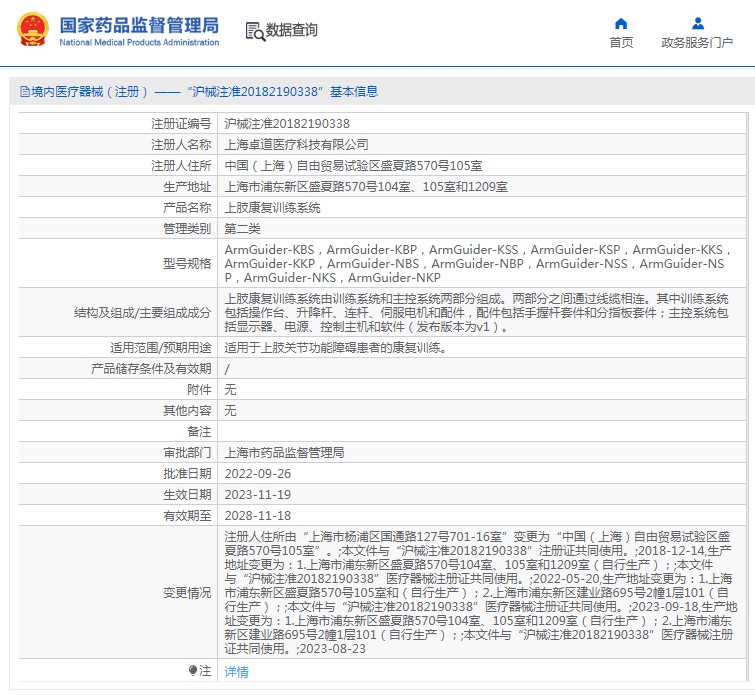Click the 附件 row label

click(x=199, y=389)
